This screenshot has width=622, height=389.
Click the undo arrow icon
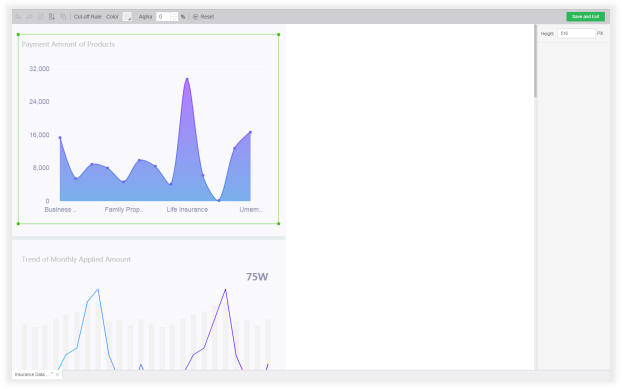[x=18, y=17]
